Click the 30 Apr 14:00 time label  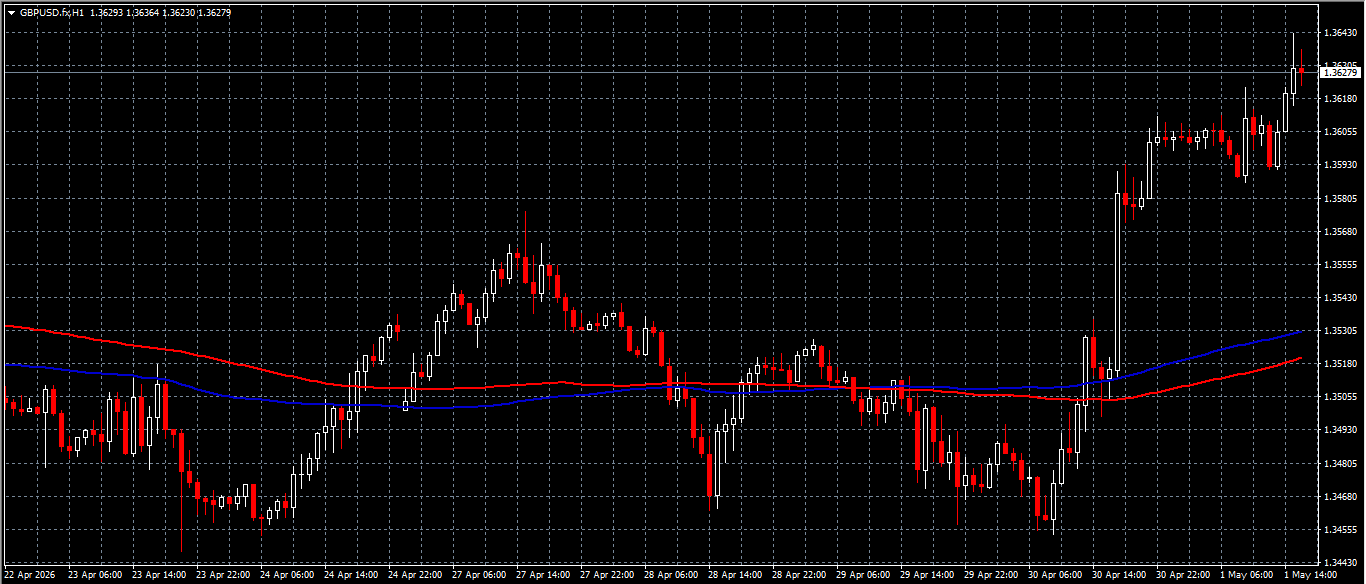point(1120,576)
